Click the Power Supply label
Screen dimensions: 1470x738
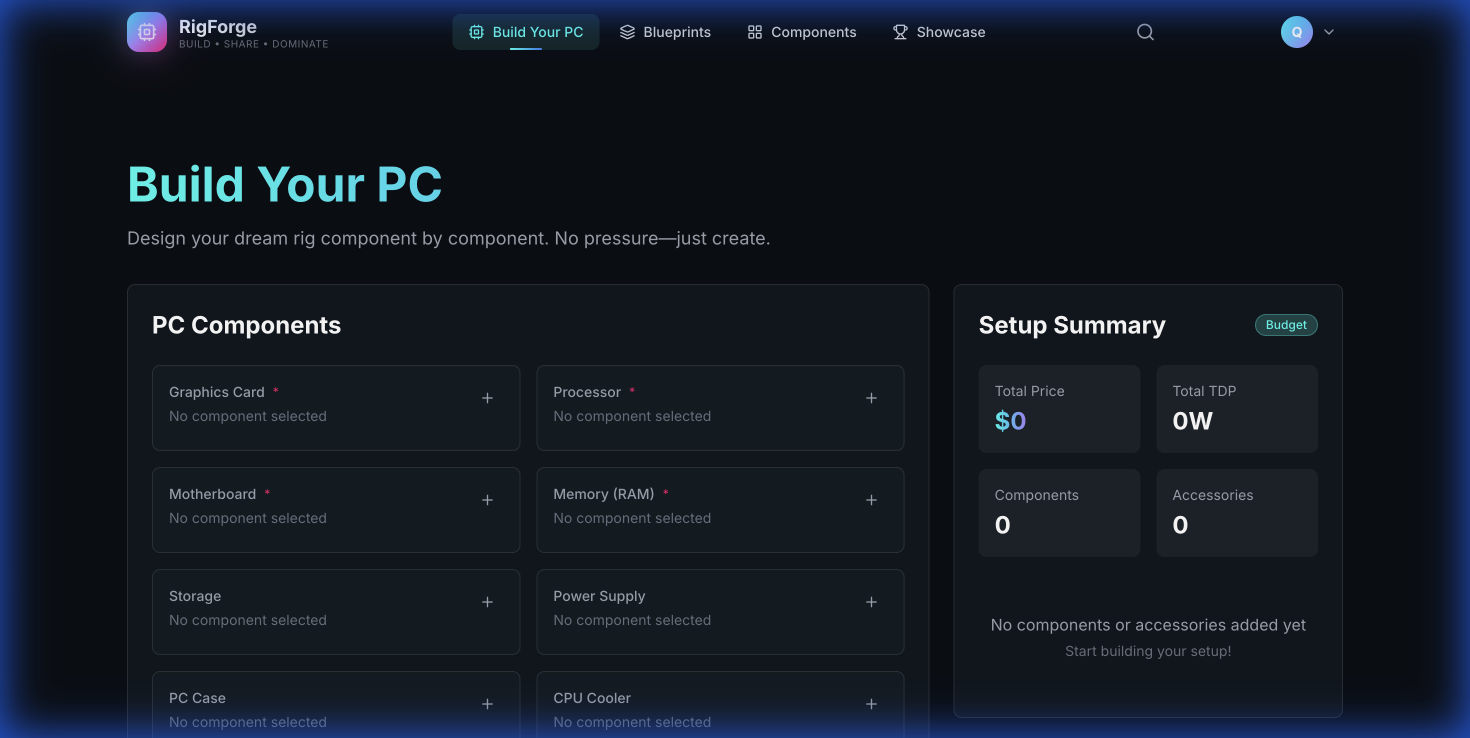[x=599, y=596]
